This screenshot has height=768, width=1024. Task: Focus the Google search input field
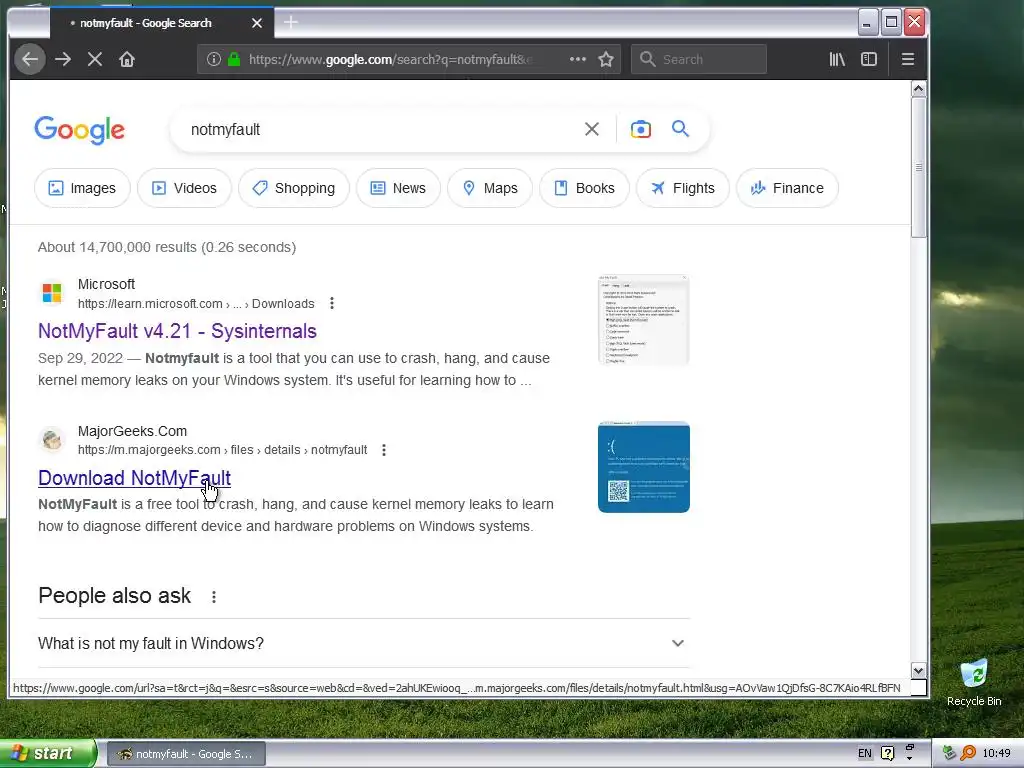379,129
